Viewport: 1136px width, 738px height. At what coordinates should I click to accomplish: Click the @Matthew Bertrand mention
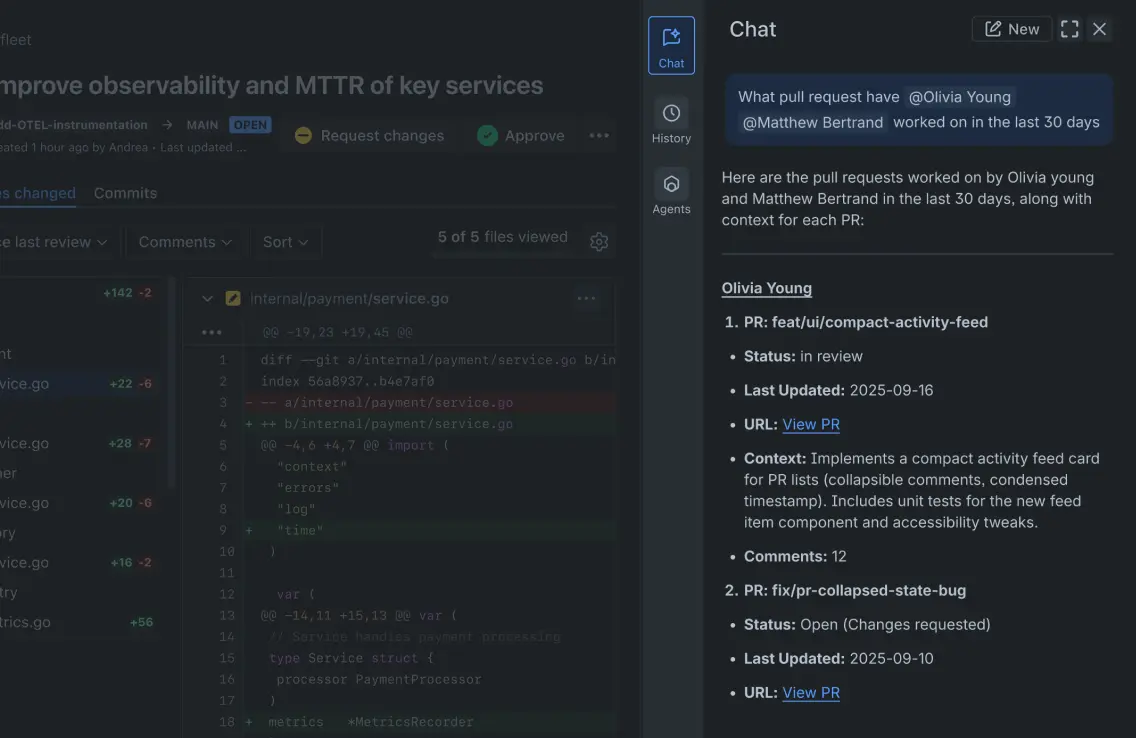[813, 122]
